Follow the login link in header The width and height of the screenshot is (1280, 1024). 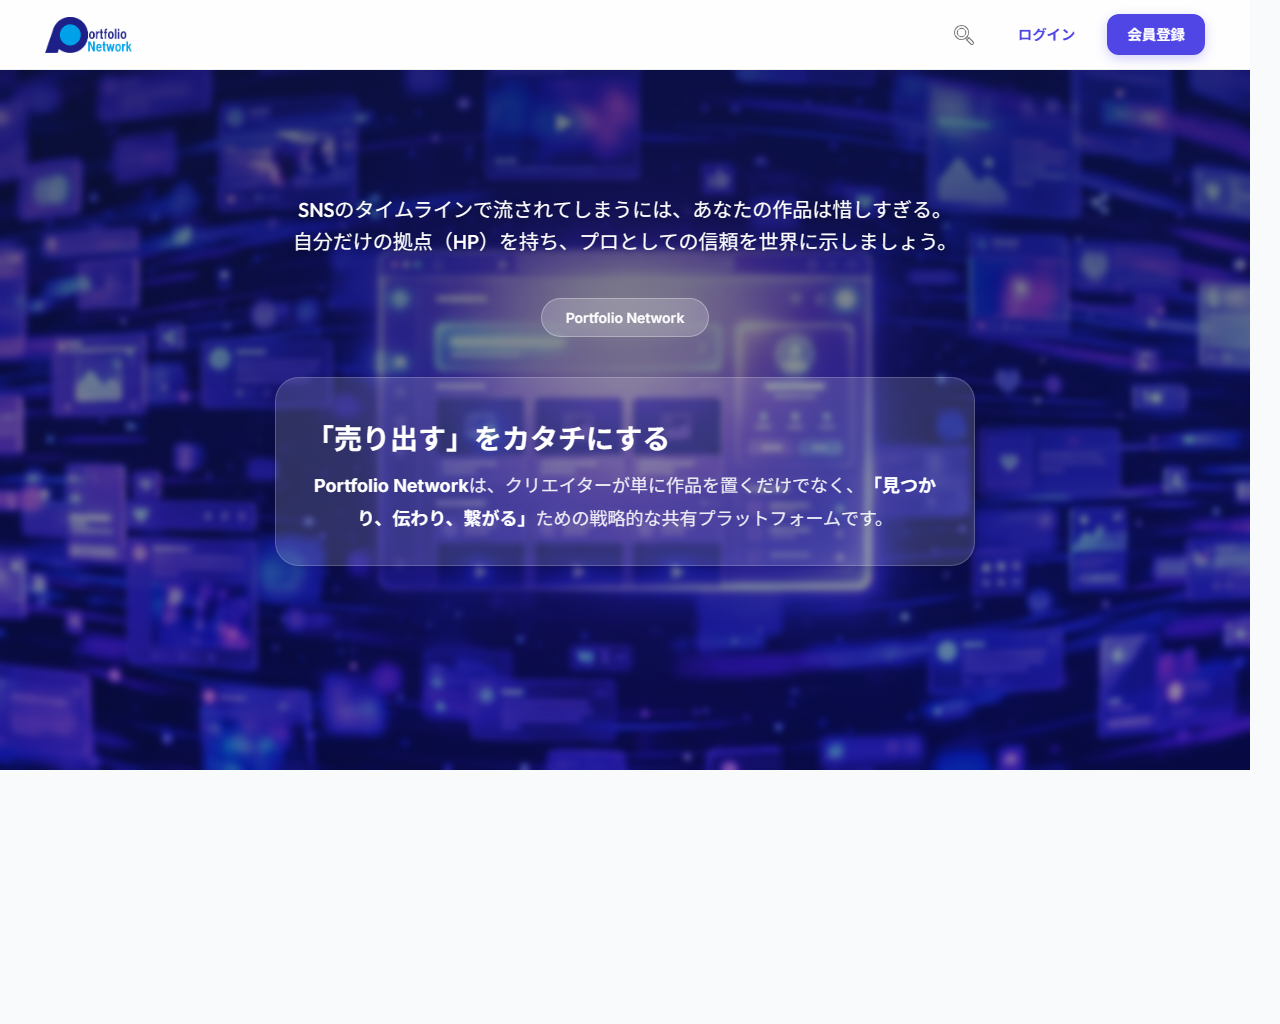tap(1046, 34)
